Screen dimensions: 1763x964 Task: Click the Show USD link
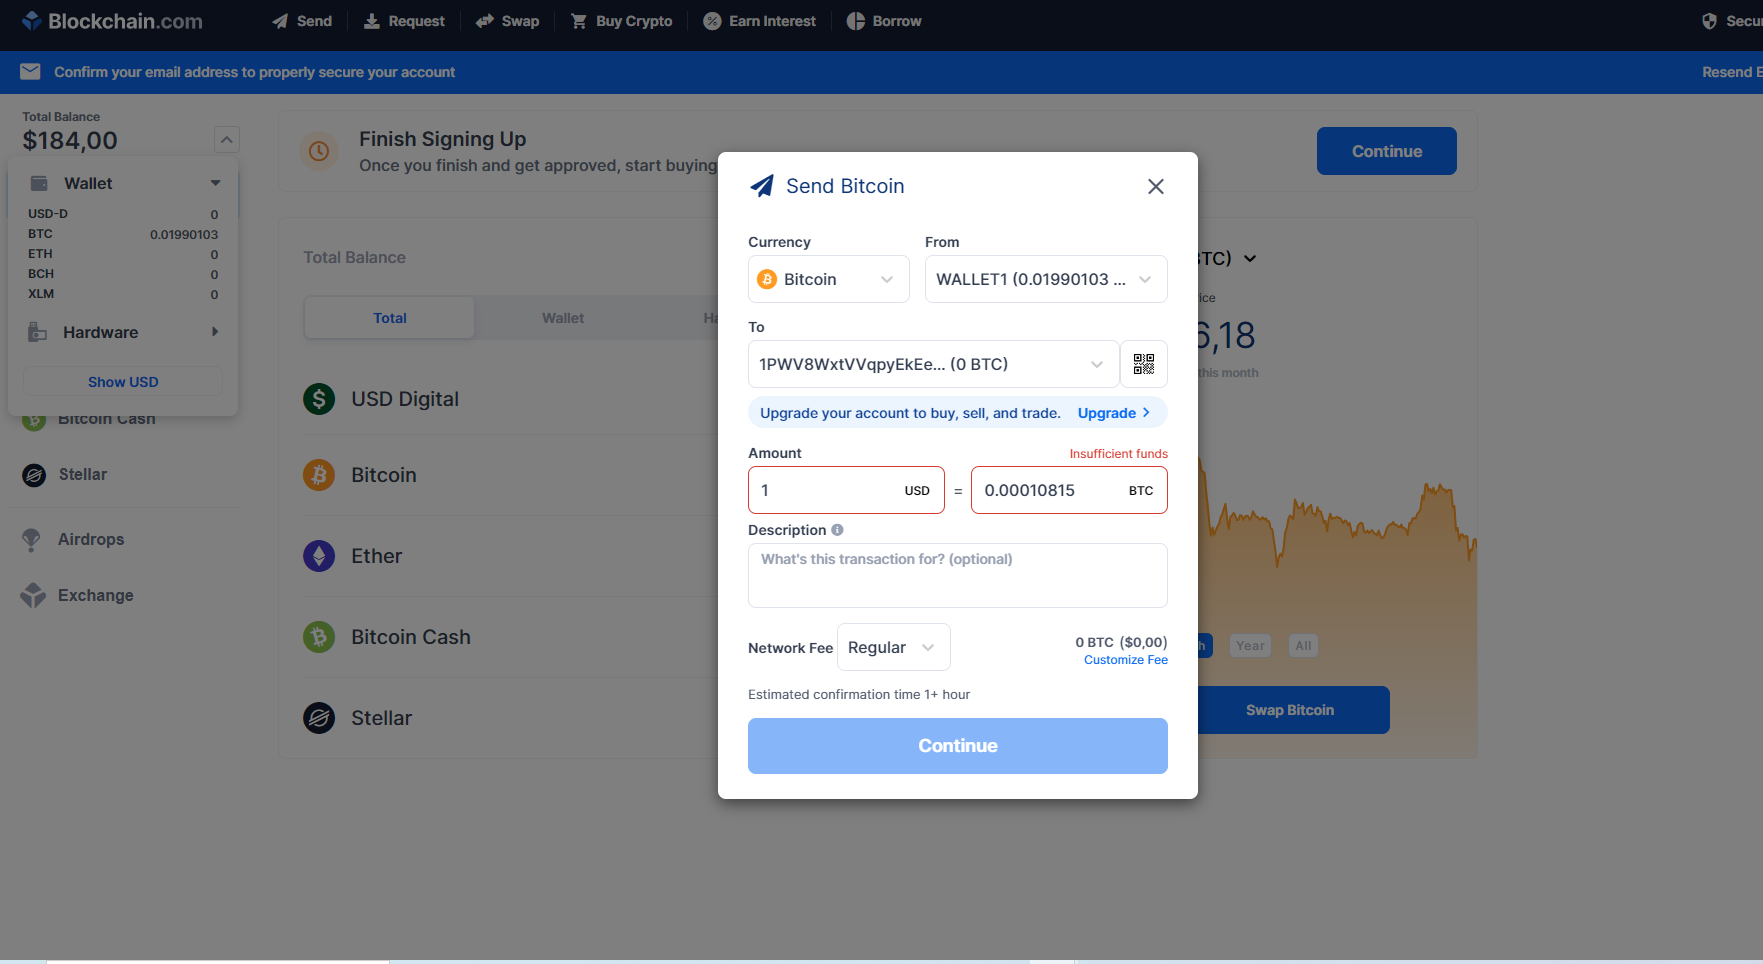[x=123, y=382]
